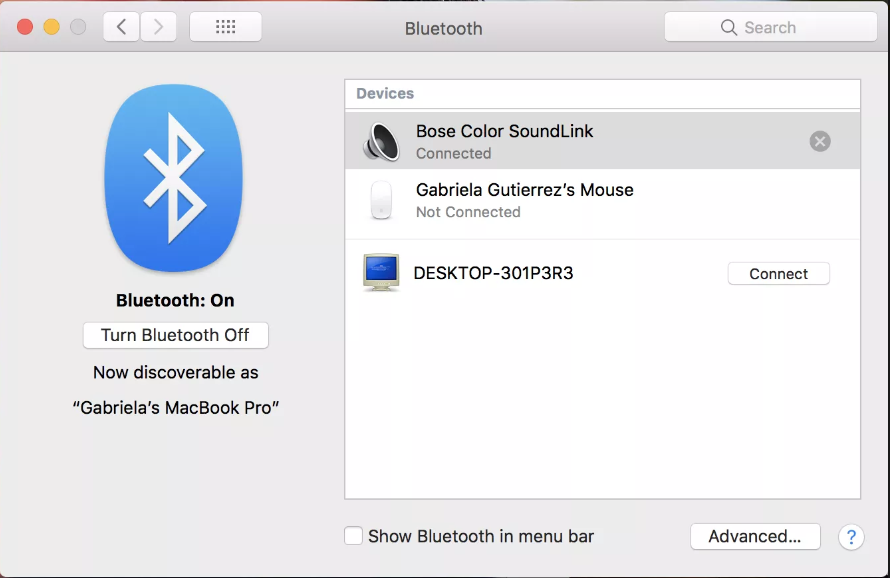Click the Bose speaker device icon
This screenshot has height=578, width=890.
381,141
